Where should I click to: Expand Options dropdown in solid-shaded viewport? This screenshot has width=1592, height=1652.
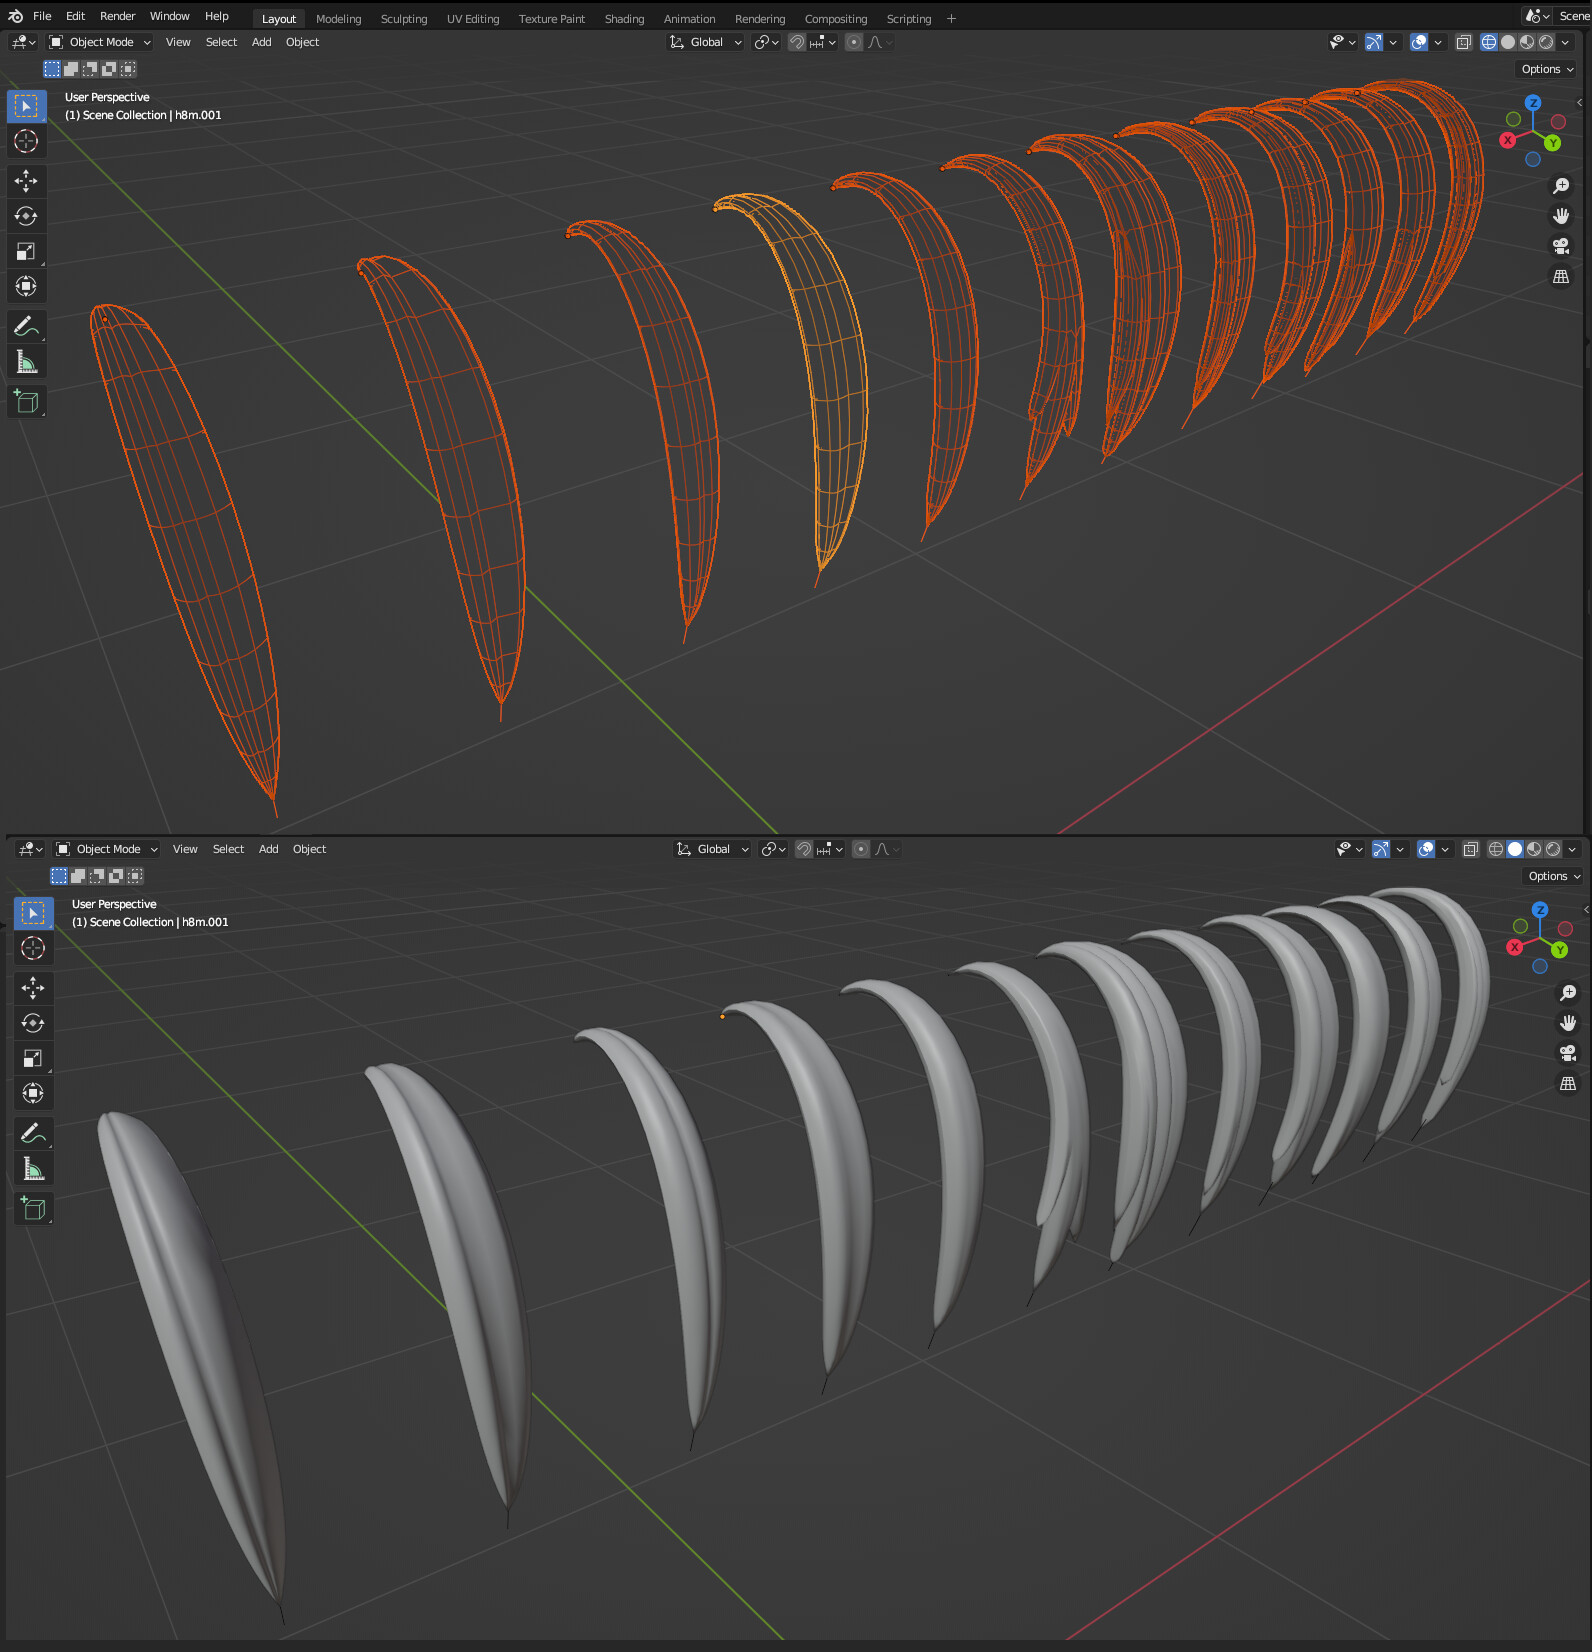[1554, 876]
